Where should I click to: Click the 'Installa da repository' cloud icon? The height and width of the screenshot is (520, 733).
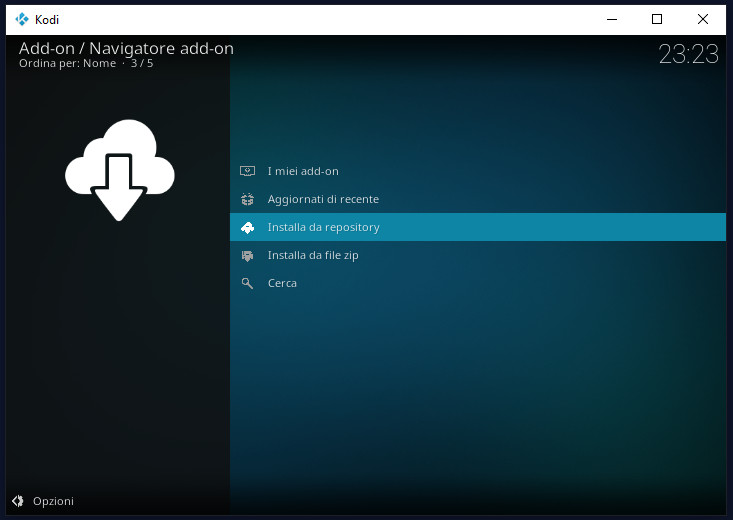pyautogui.click(x=247, y=227)
